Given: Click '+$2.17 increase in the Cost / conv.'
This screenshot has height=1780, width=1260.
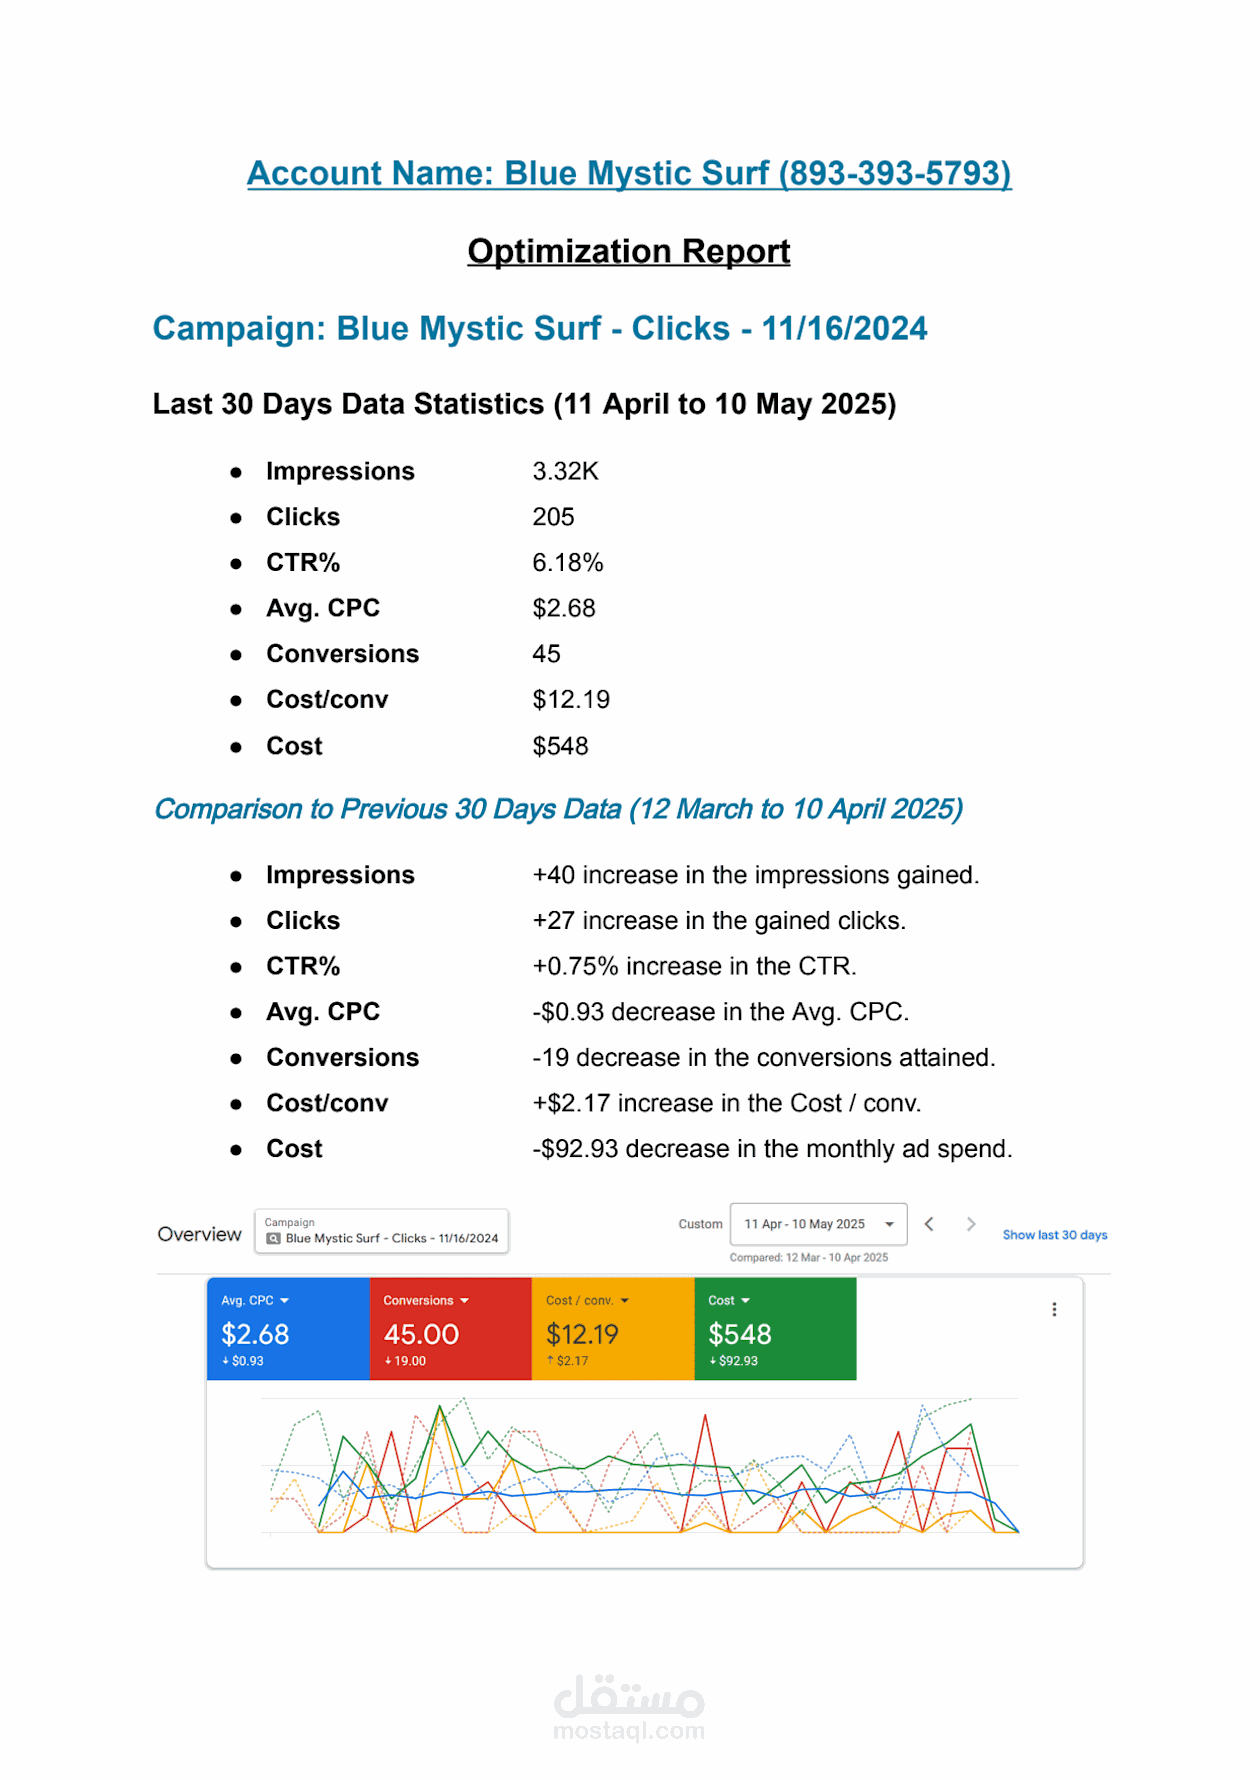Looking at the screenshot, I should 727,1103.
